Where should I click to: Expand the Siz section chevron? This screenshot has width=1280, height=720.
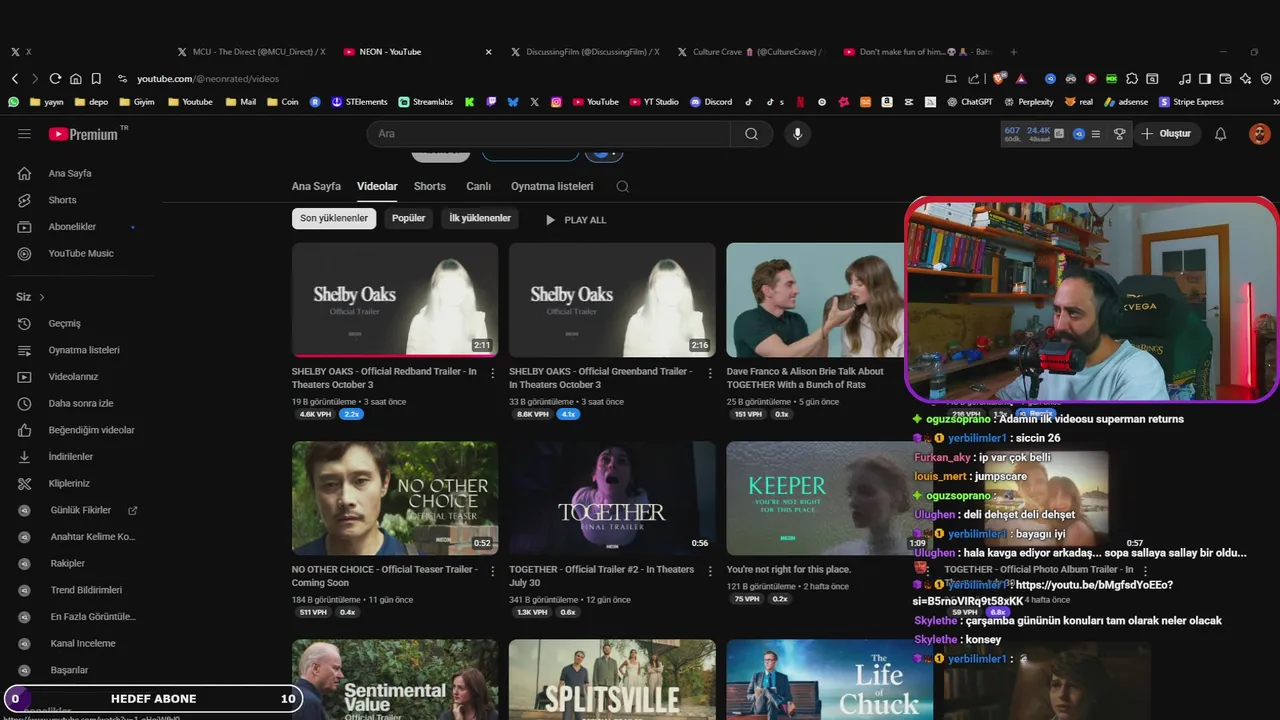(x=42, y=297)
